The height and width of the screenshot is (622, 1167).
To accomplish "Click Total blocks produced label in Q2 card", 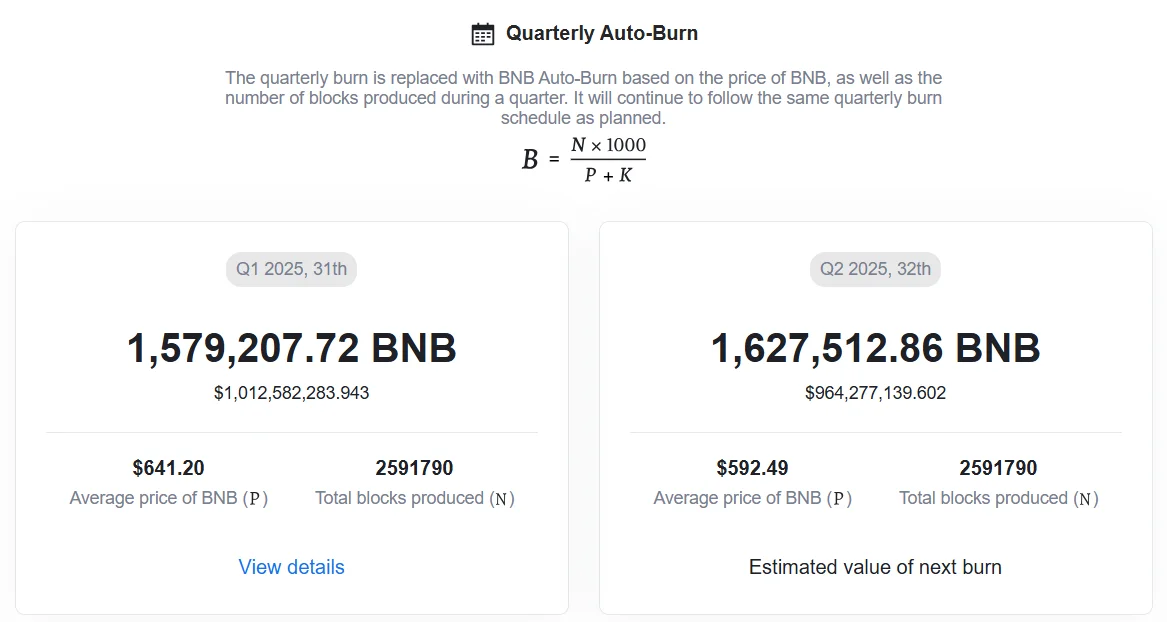I will (x=999, y=498).
